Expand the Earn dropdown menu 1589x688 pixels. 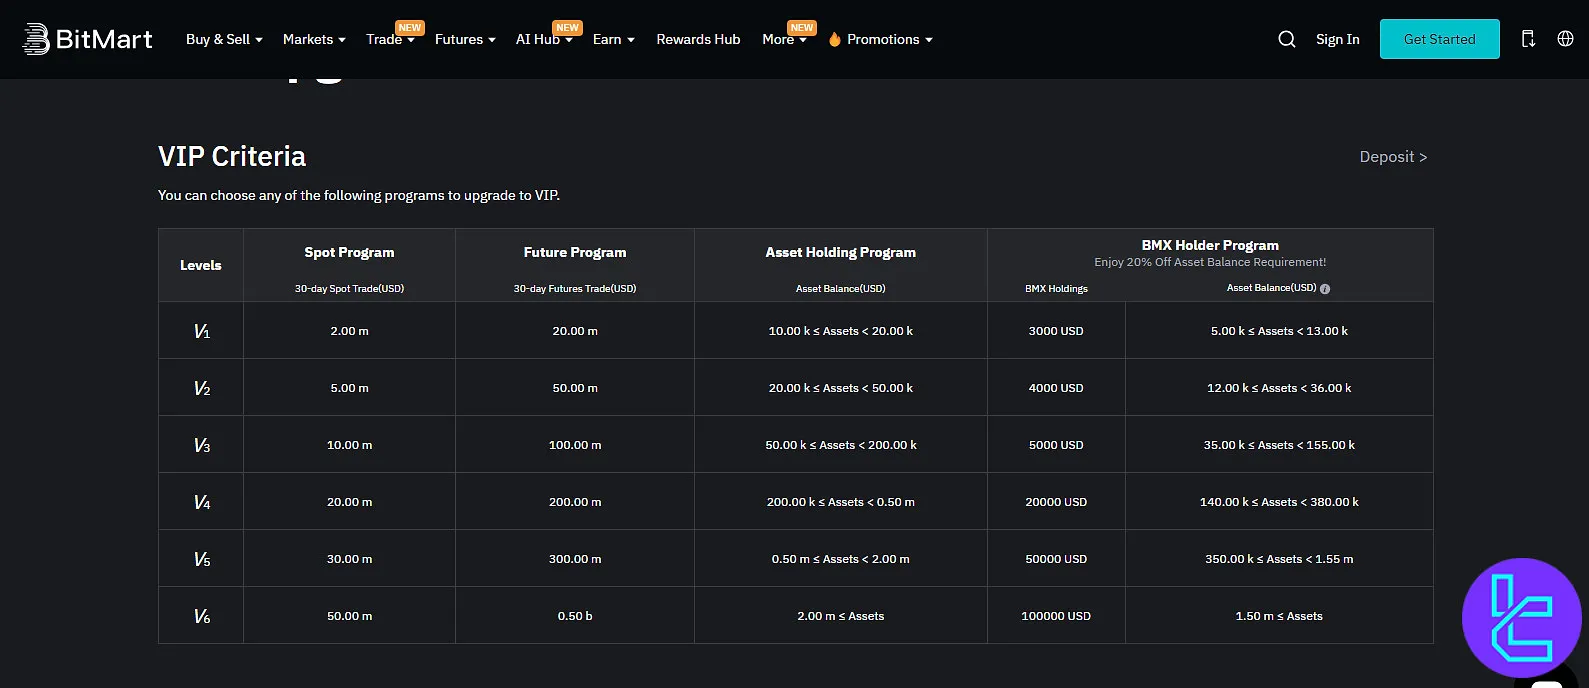pos(614,39)
